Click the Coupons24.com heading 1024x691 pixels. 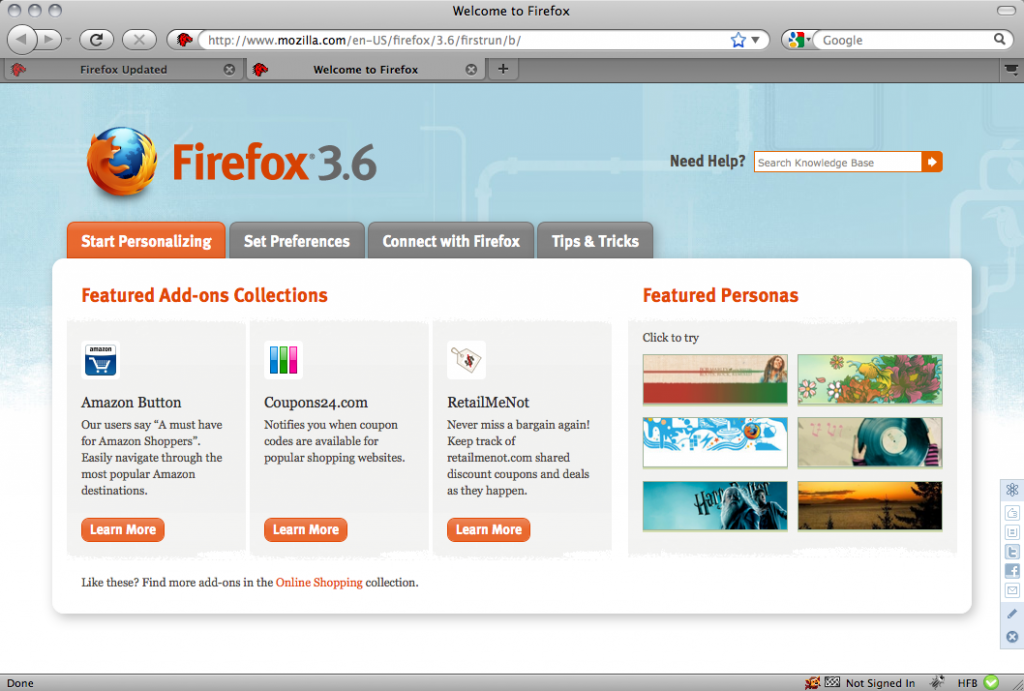click(x=316, y=402)
